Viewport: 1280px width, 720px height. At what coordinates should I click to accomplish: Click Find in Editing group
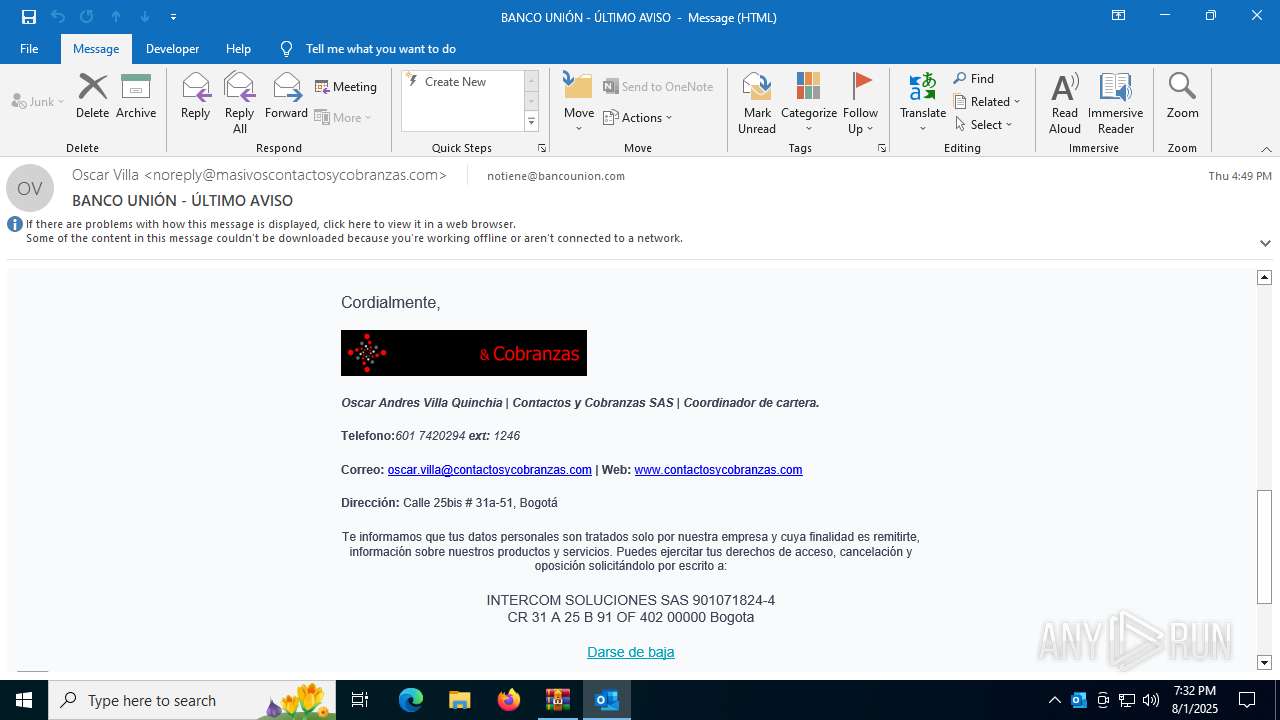click(x=974, y=79)
